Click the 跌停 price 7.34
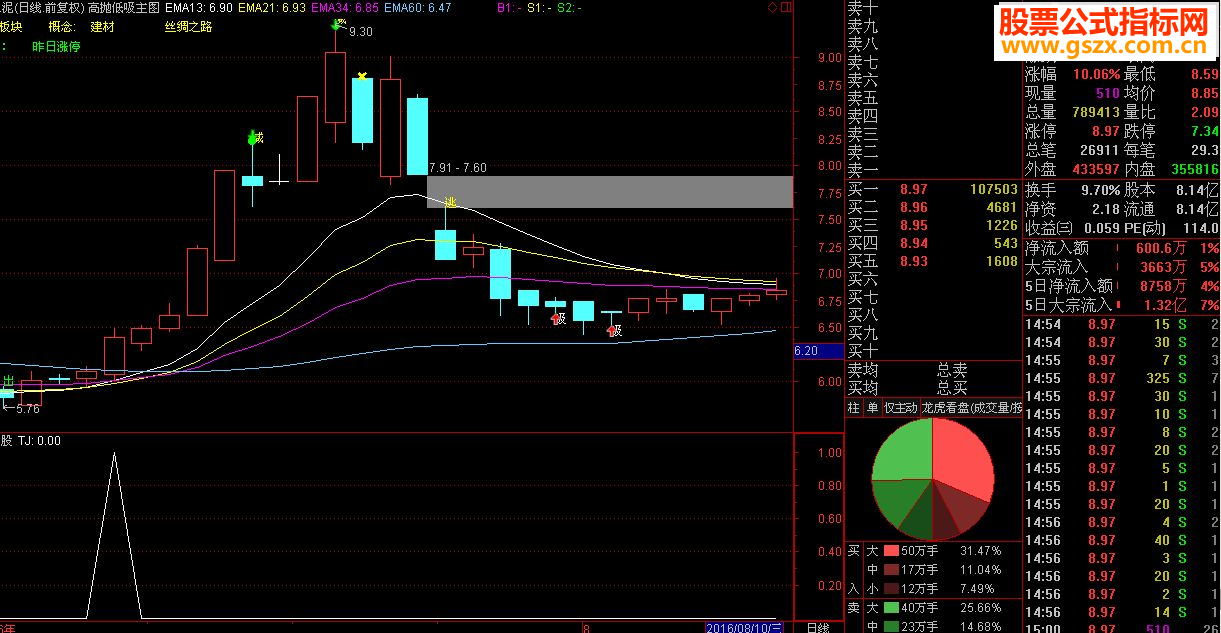The width and height of the screenshot is (1221, 633). (x=1205, y=131)
